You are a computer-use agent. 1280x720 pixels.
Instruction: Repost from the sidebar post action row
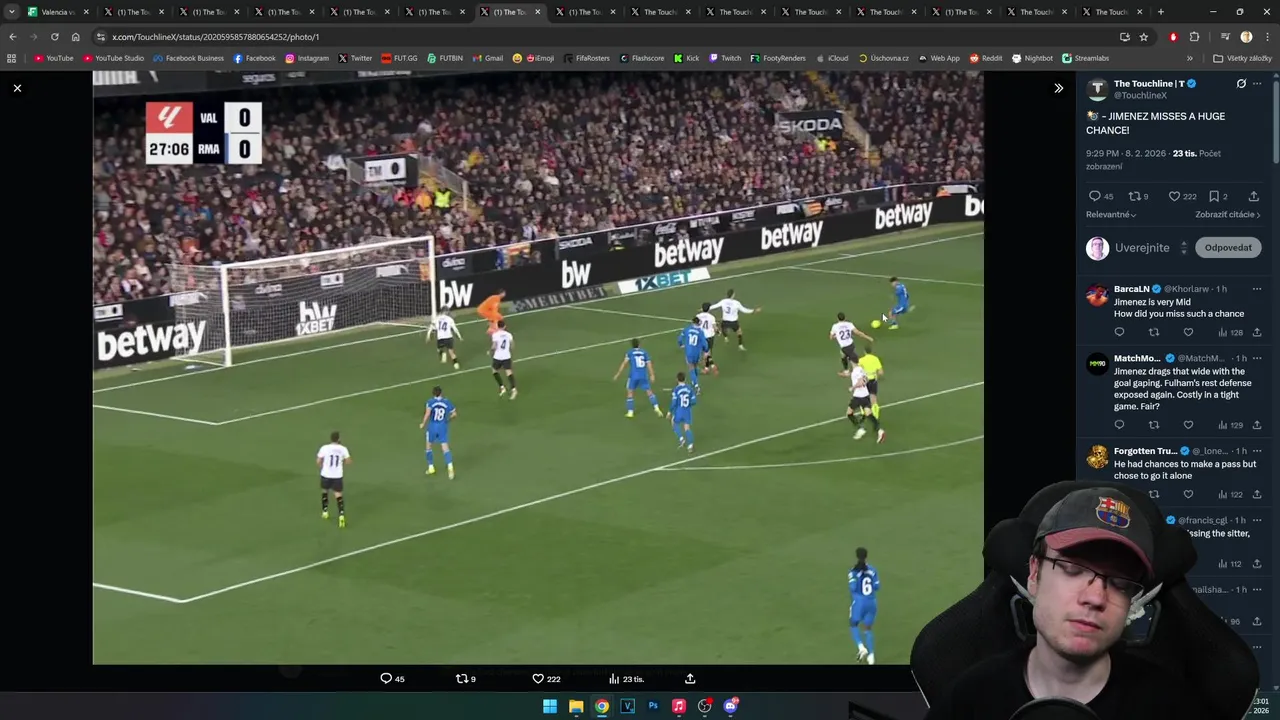pos(1134,196)
